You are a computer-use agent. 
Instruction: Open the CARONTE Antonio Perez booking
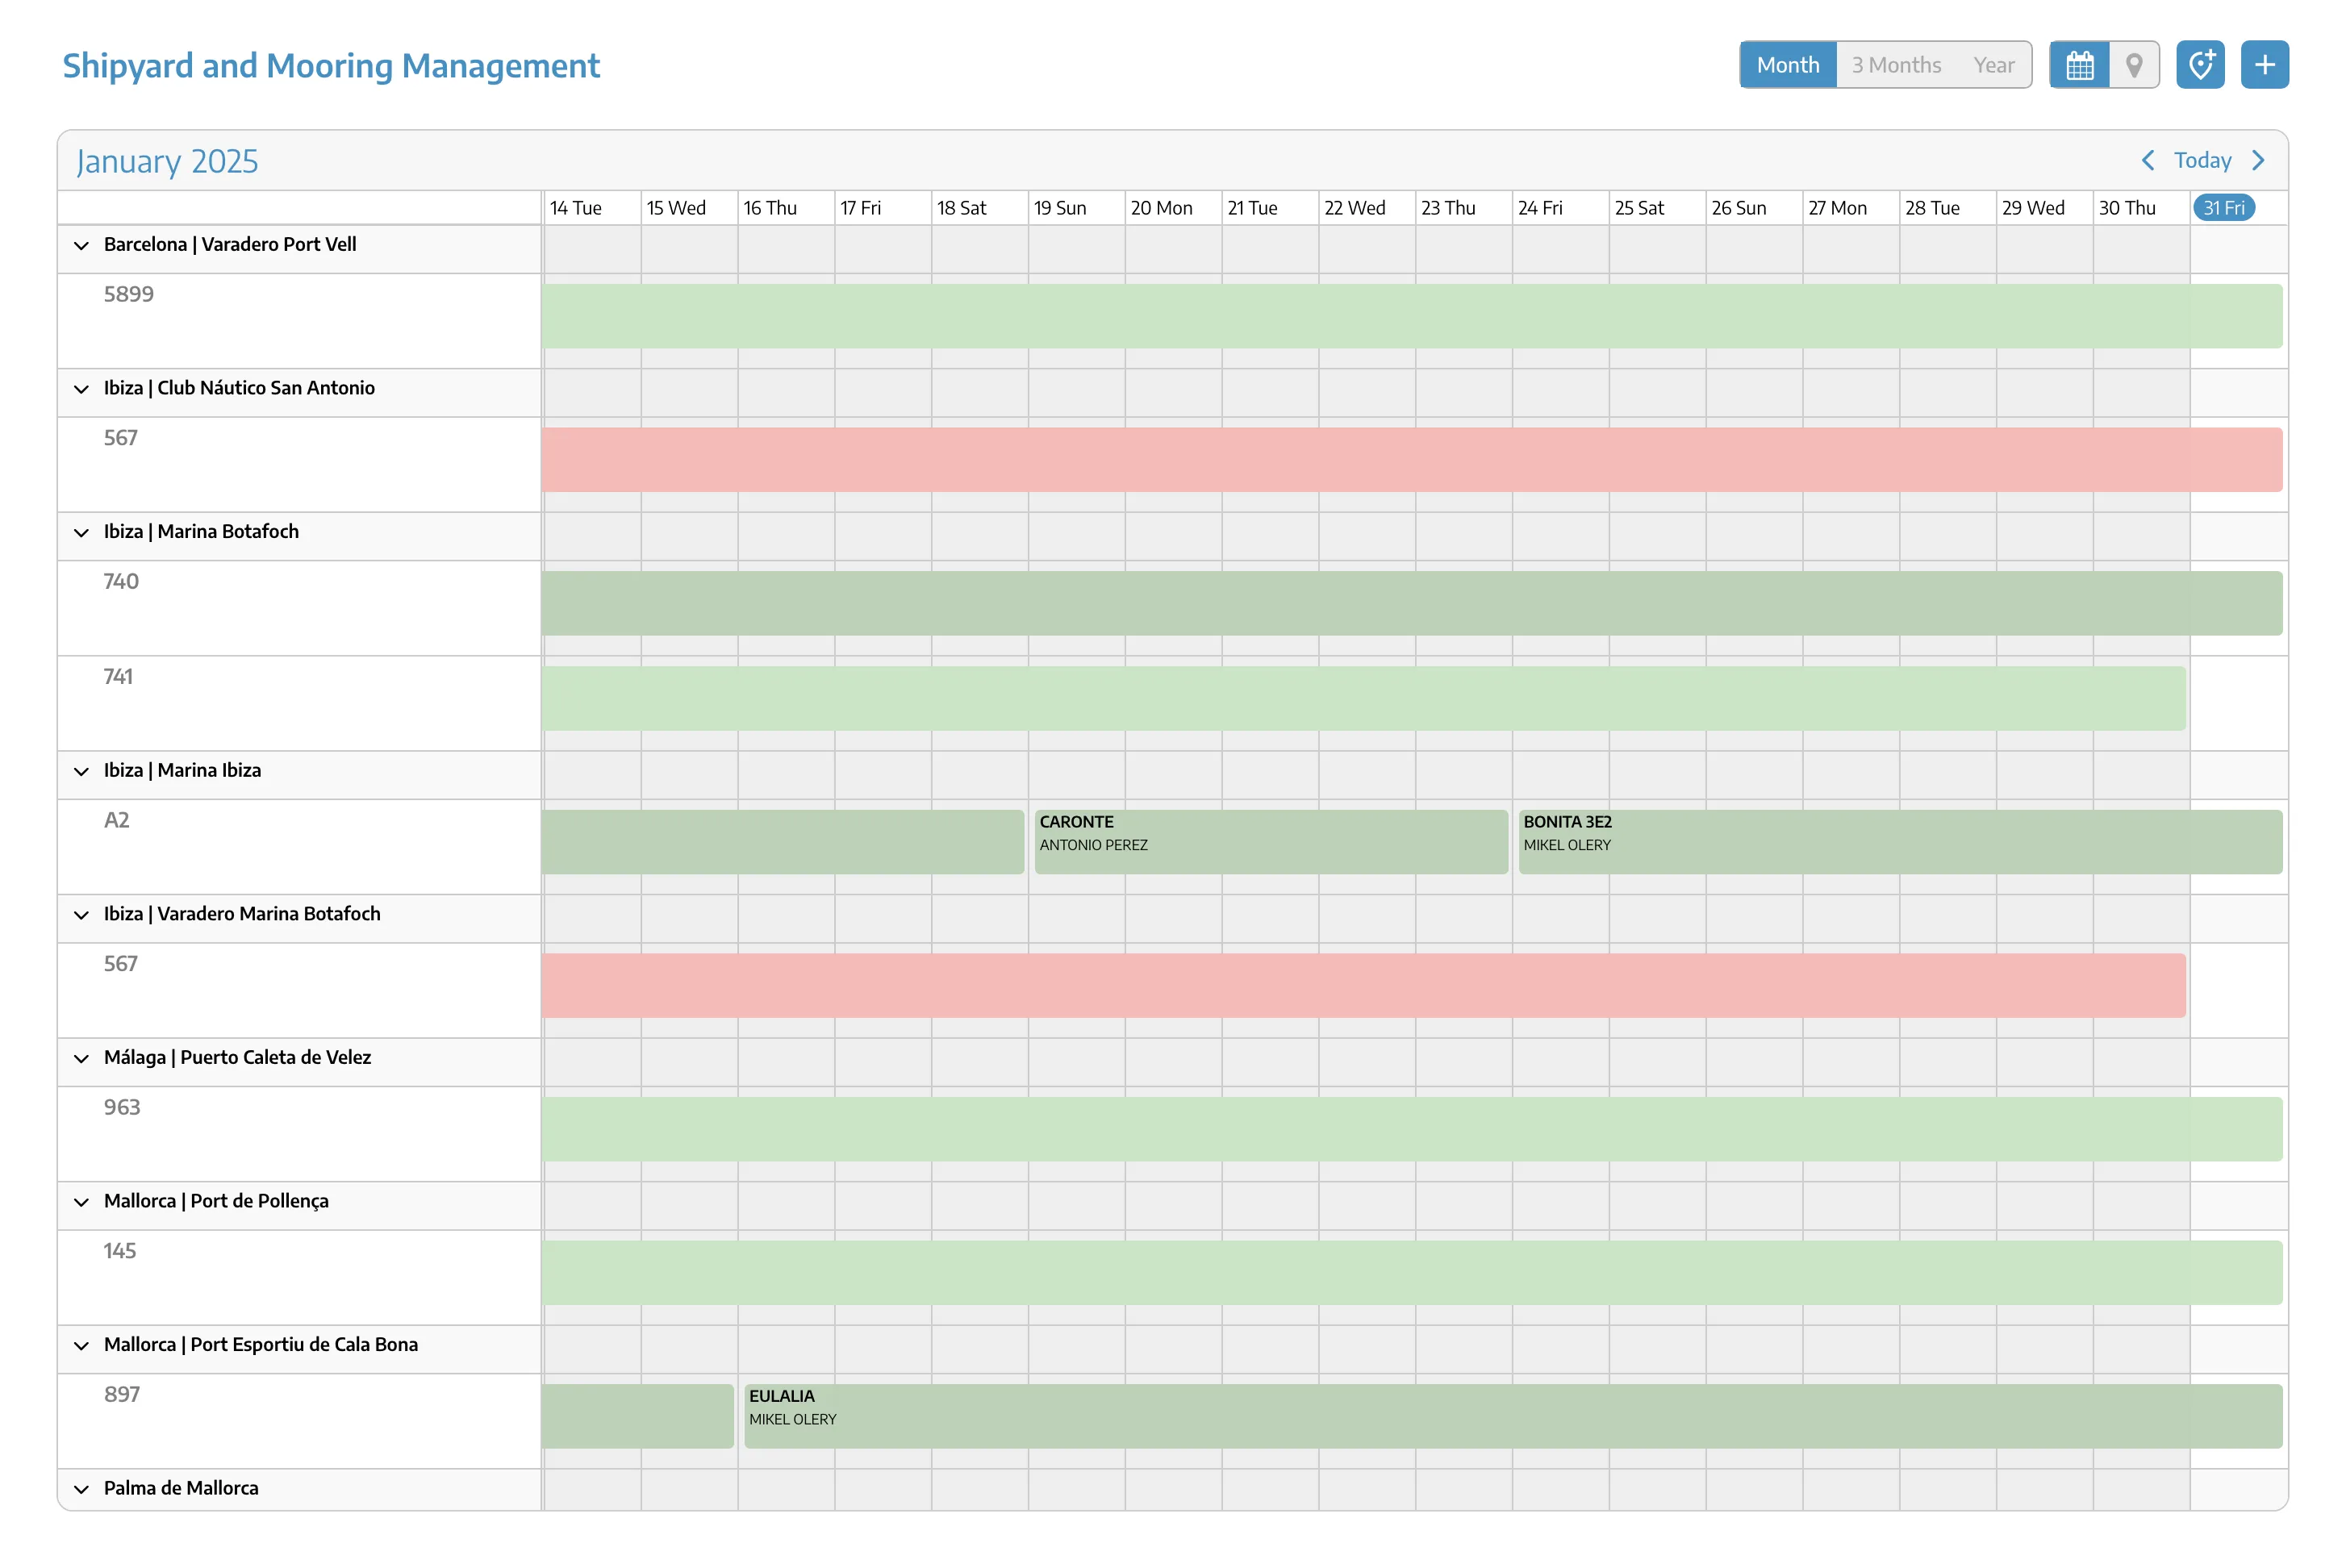(1270, 842)
